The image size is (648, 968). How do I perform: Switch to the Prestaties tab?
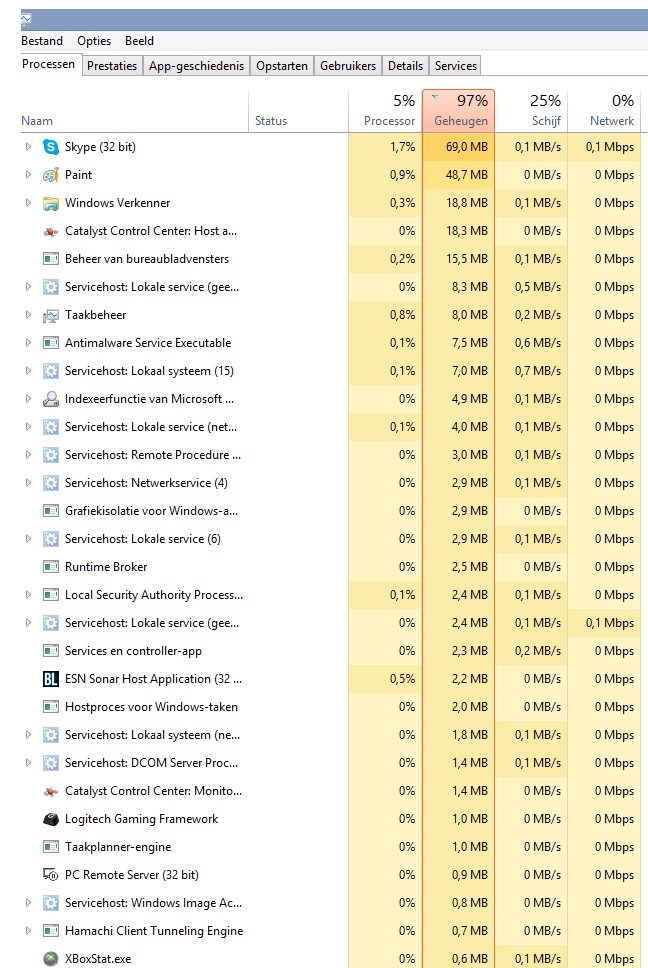coord(112,65)
